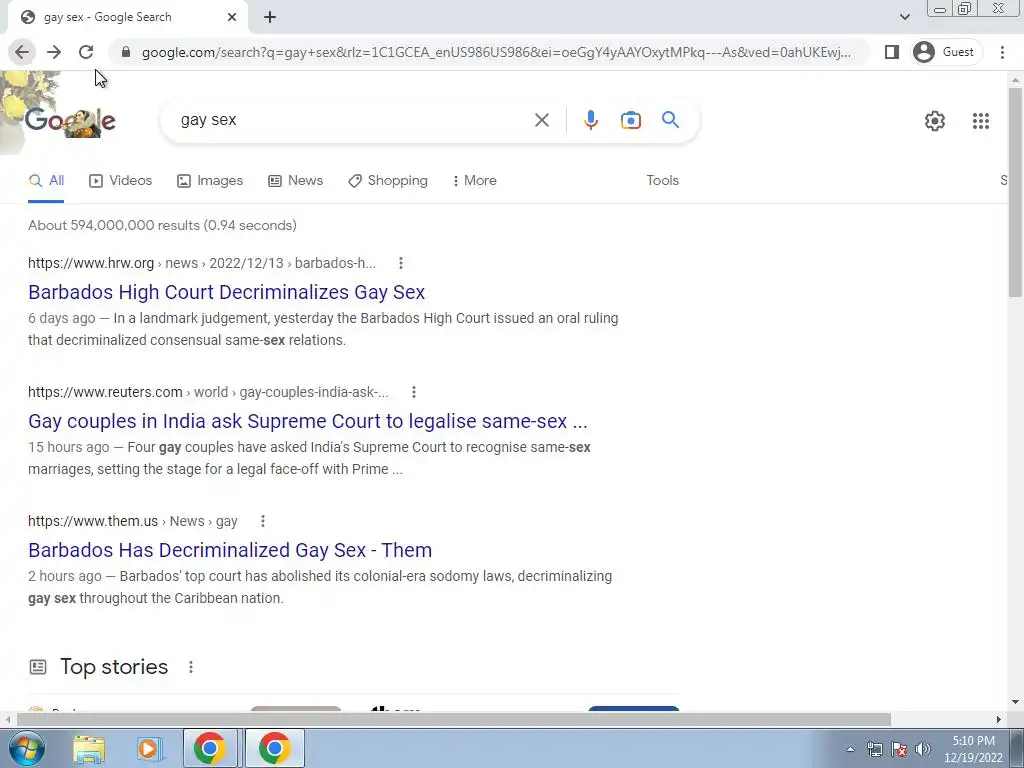Screen dimensions: 1024x768
Task: Switch to the News tab
Action: [x=296, y=181]
